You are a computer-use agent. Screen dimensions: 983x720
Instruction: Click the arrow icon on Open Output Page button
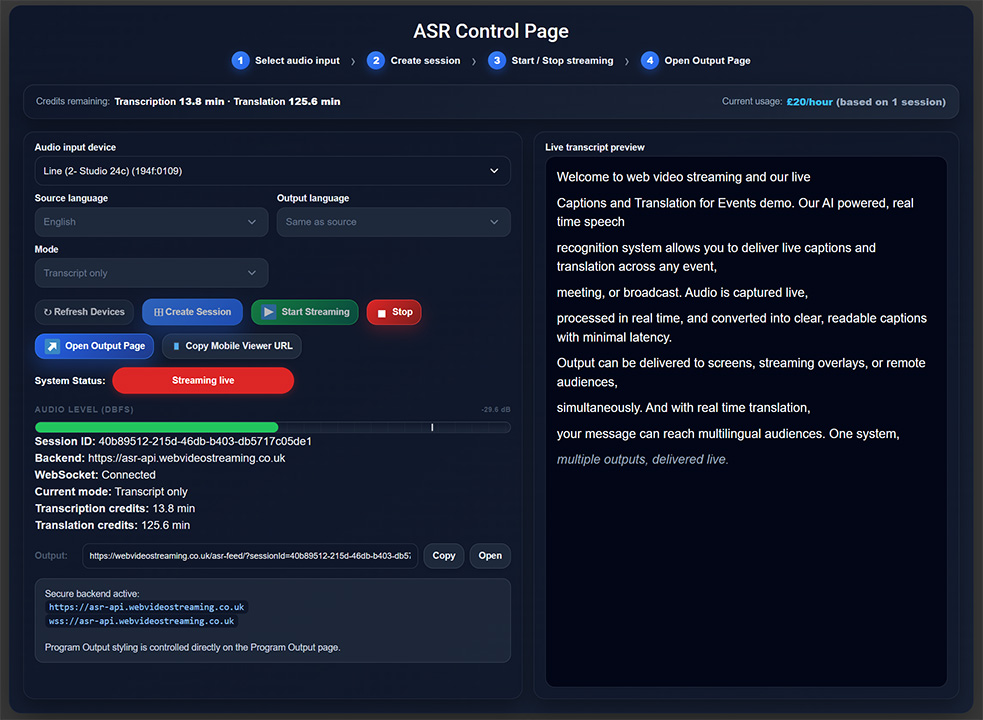click(53, 346)
